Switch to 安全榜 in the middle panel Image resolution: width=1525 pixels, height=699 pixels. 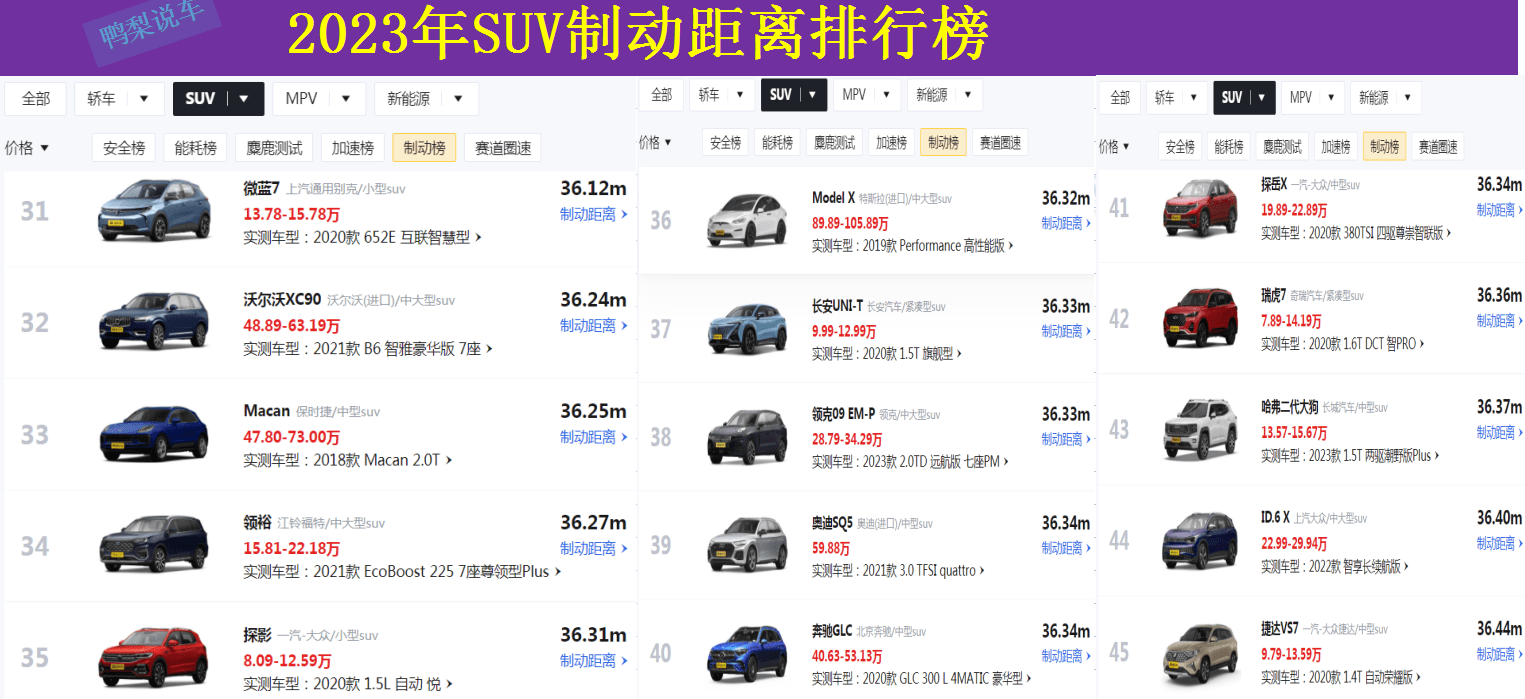click(x=725, y=143)
